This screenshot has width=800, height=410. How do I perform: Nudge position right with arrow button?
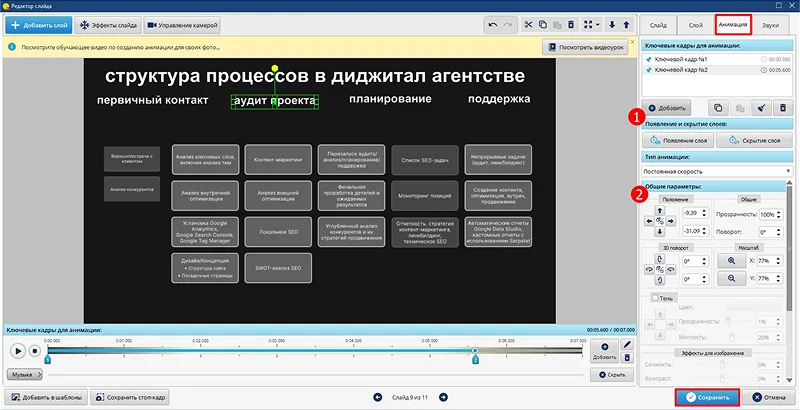click(671, 221)
